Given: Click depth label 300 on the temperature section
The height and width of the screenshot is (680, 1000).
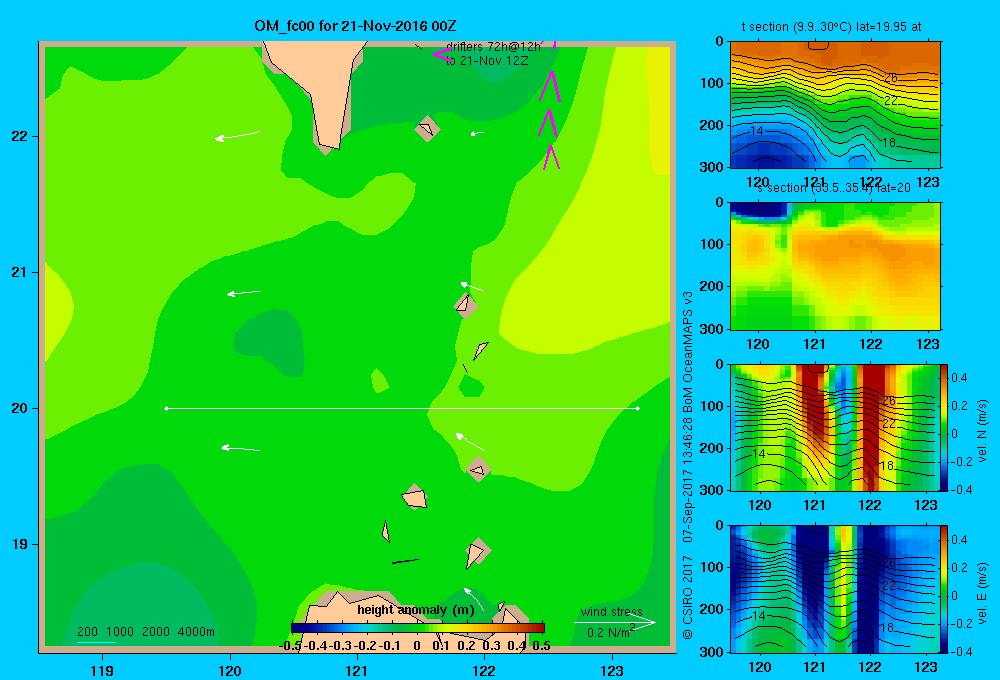Looking at the screenshot, I should 713,167.
